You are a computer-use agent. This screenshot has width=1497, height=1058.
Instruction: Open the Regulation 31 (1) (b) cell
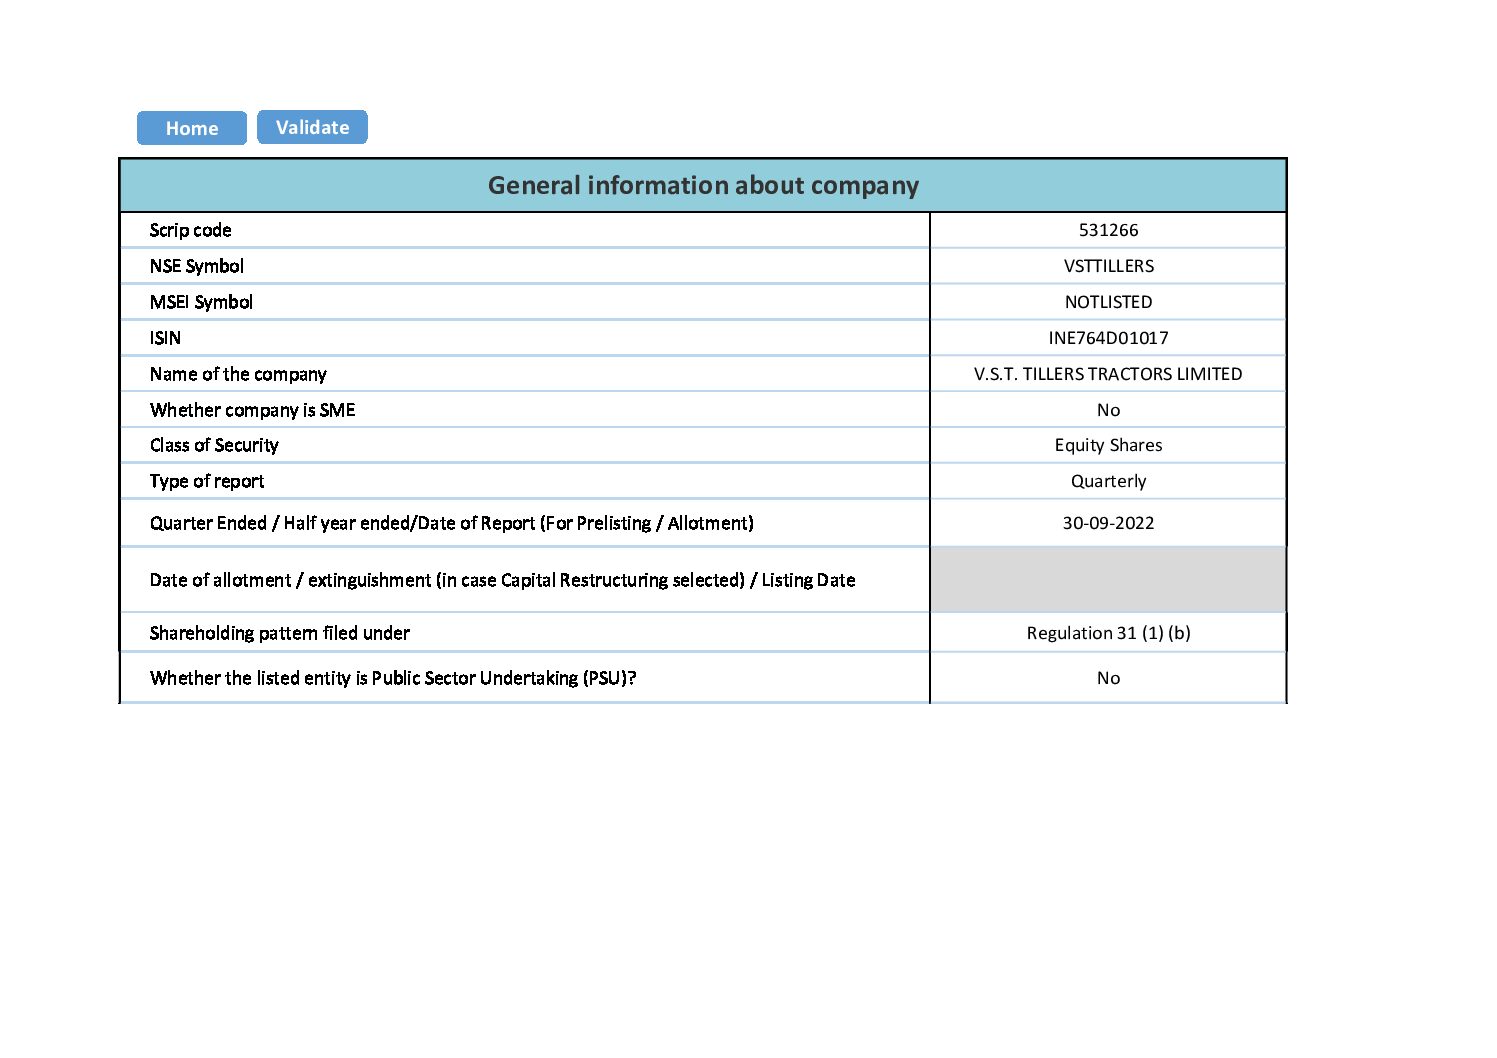1107,633
